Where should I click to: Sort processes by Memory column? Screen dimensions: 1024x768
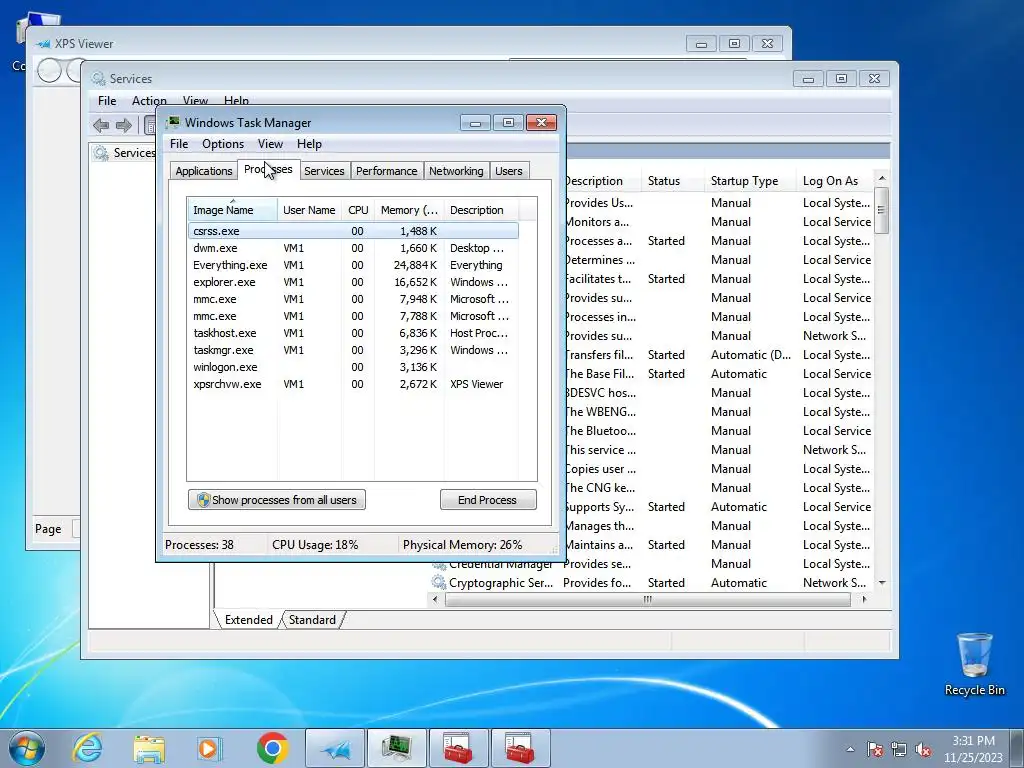[409, 210]
